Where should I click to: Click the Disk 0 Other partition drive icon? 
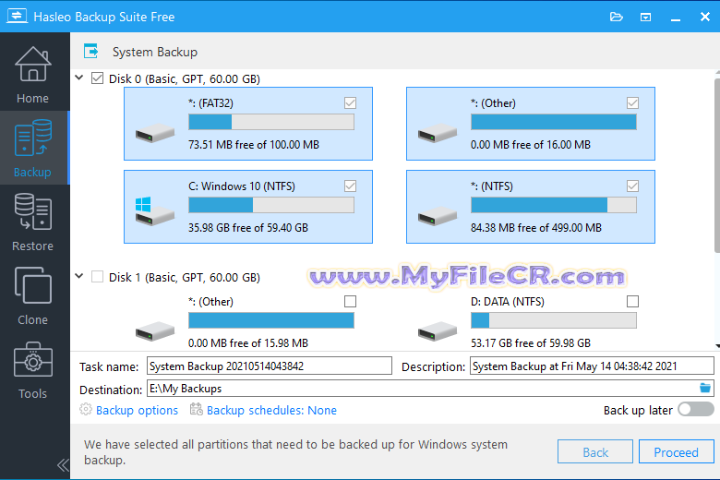coord(437,133)
